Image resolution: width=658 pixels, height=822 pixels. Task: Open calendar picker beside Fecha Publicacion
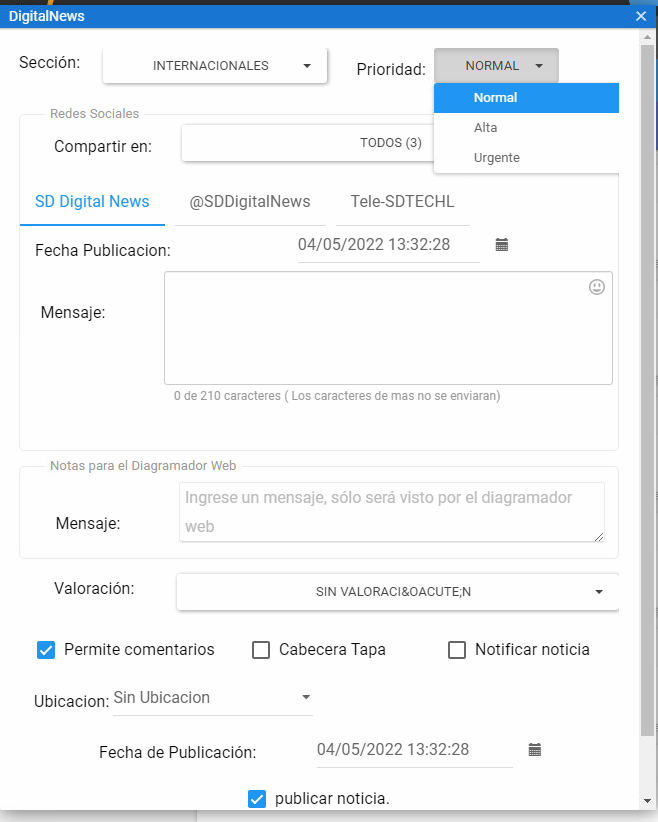click(x=502, y=245)
